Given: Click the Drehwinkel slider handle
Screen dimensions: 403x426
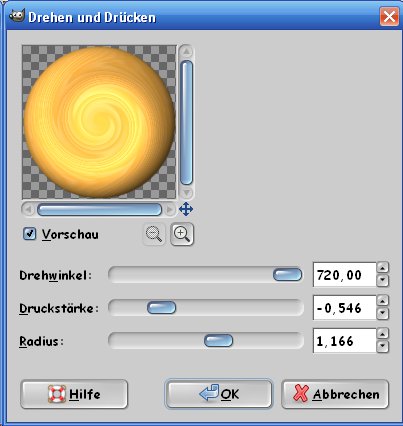Looking at the screenshot, I should (x=287, y=275).
